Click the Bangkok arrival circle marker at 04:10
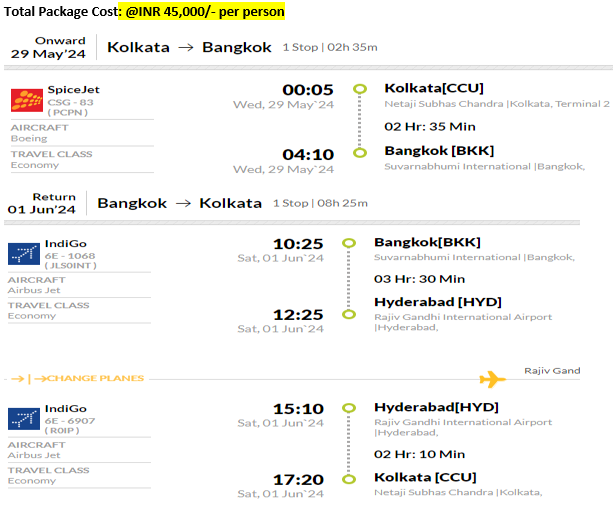The height and width of the screenshot is (505, 613). 360,153
